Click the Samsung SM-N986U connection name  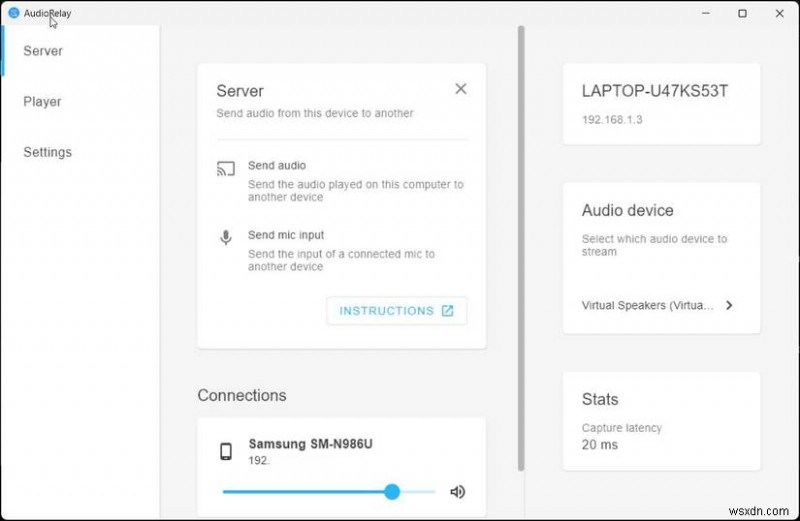click(310, 444)
